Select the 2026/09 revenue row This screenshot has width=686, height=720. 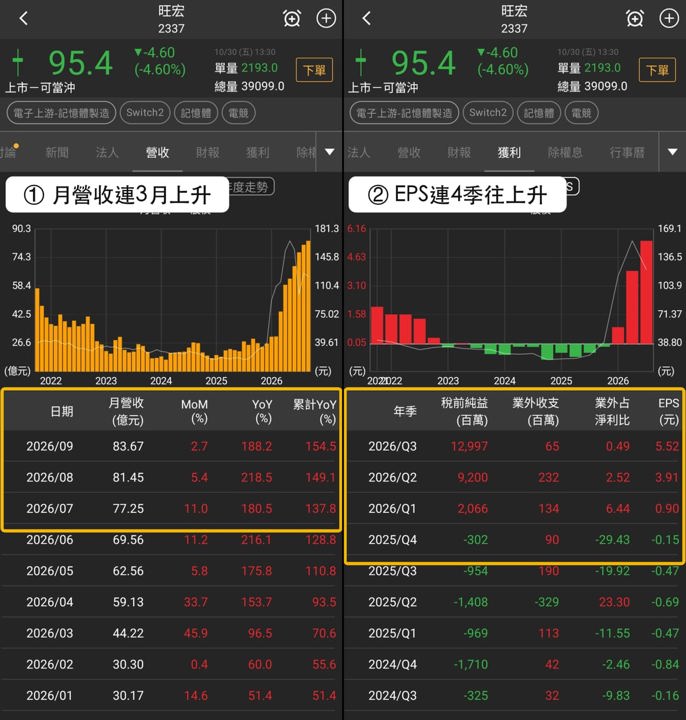click(171, 446)
